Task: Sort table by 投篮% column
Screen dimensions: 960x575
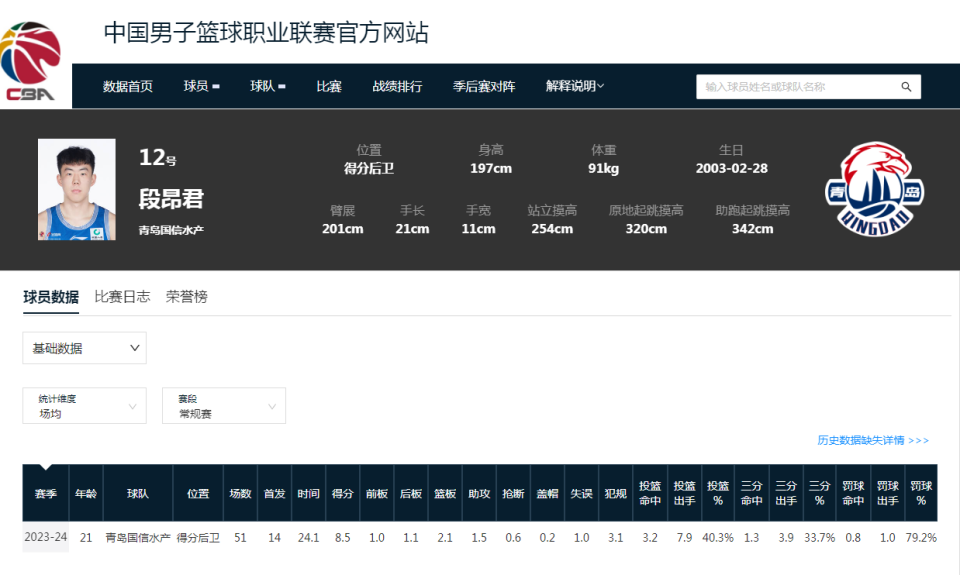Action: 718,494
